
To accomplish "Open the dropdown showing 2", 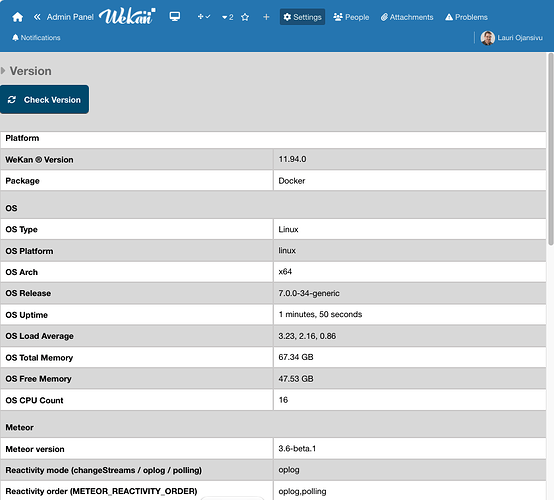I will tap(227, 17).
